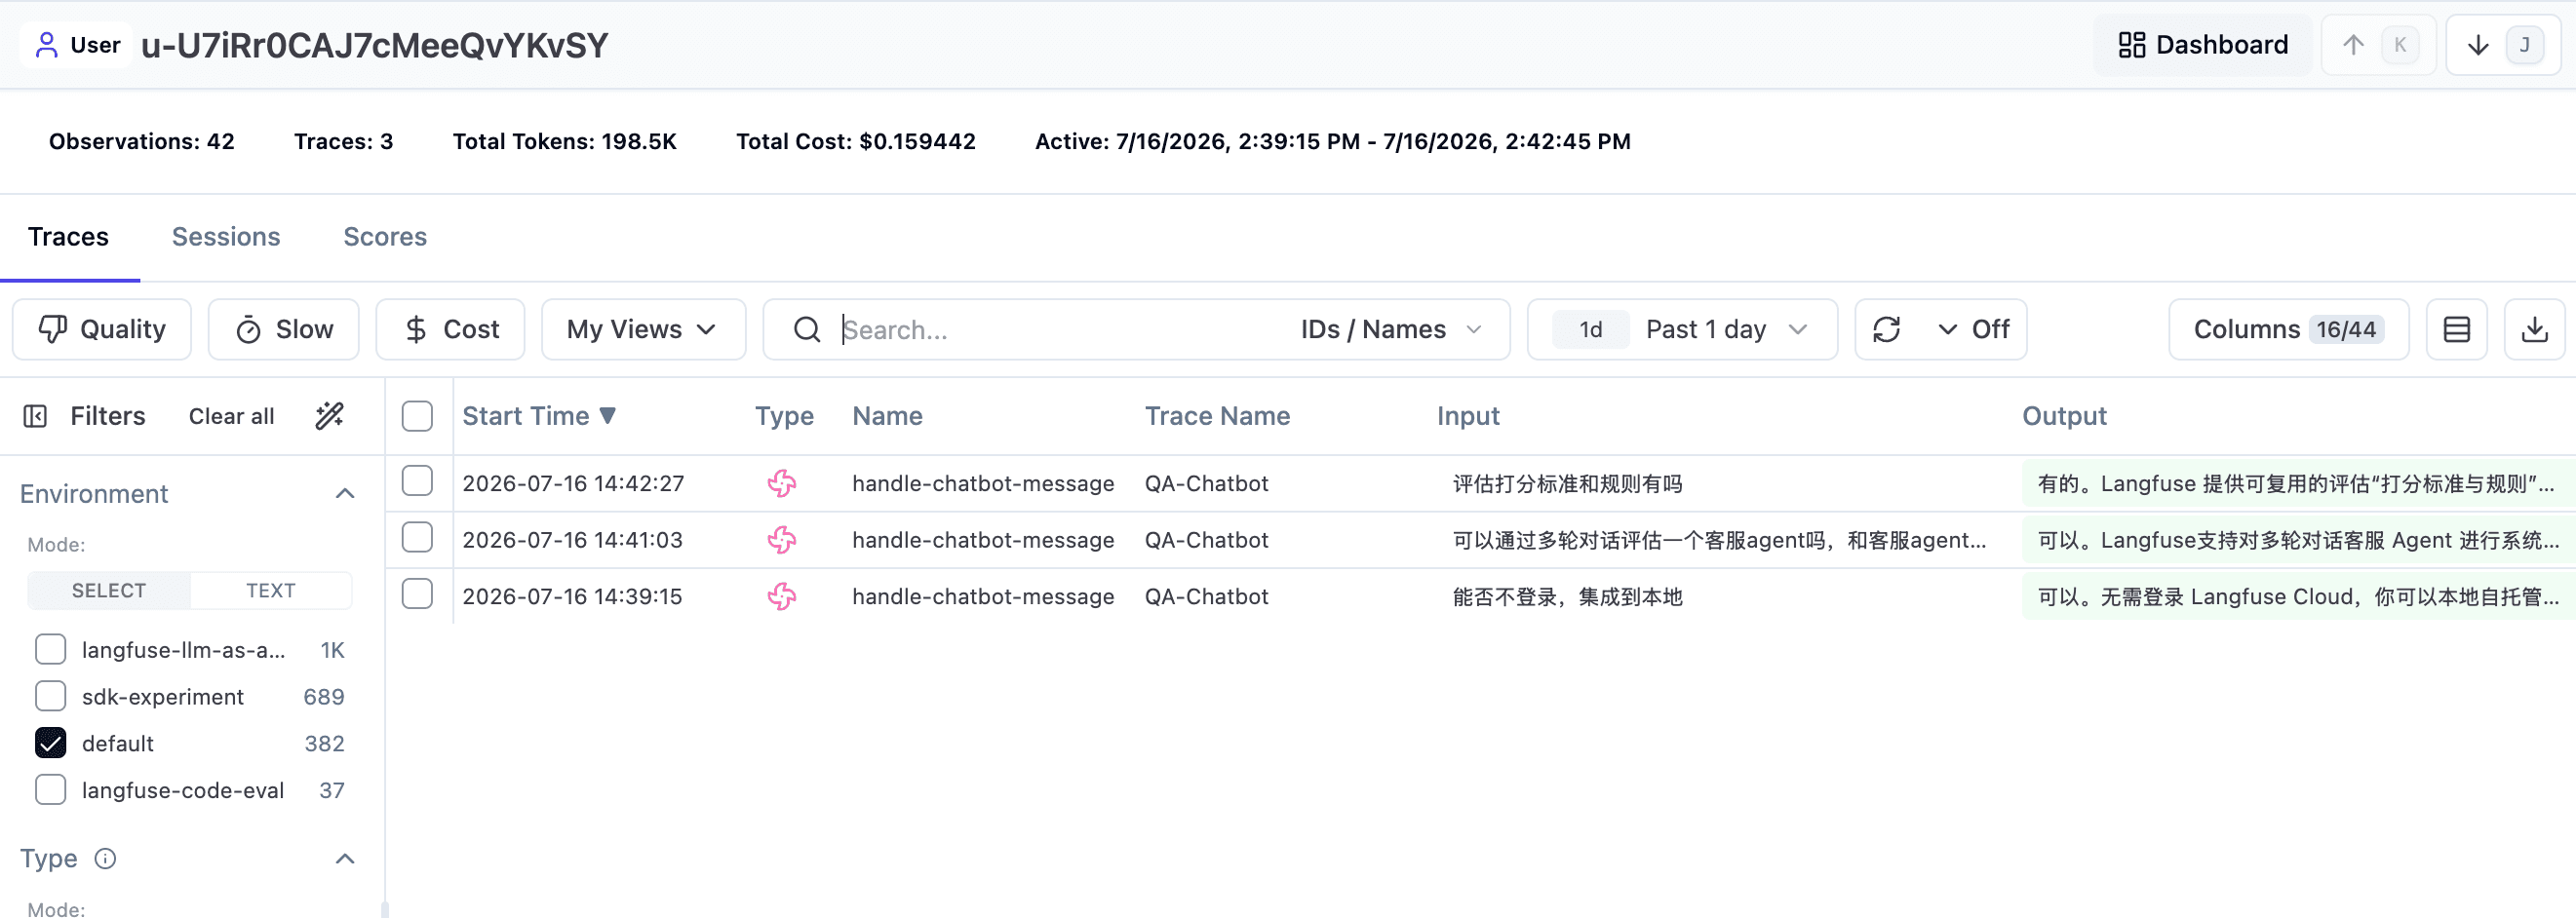Viewport: 2576px width, 918px height.
Task: Open the Dashboard view
Action: 2202,45
